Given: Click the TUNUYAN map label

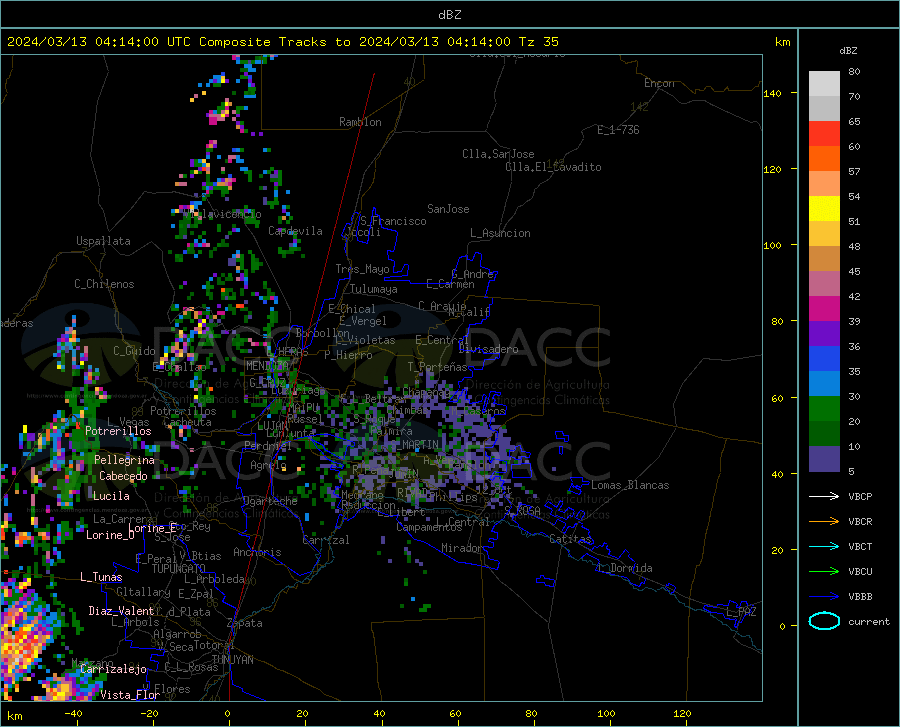Looking at the screenshot, I should point(232,660).
